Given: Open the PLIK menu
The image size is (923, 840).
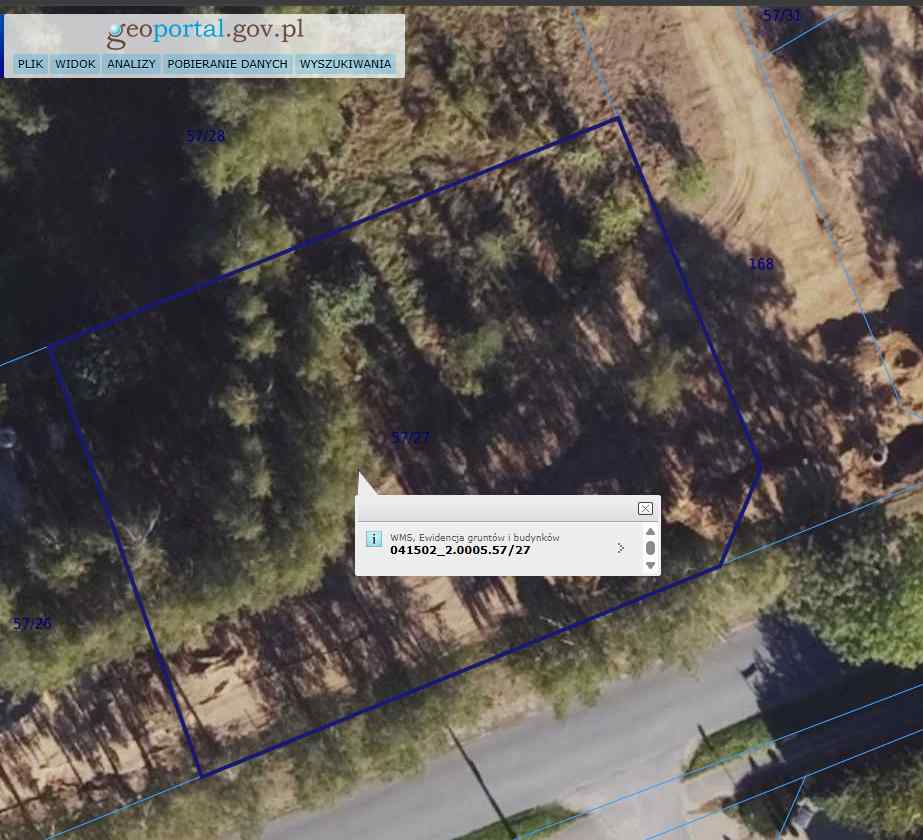Looking at the screenshot, I should point(31,64).
